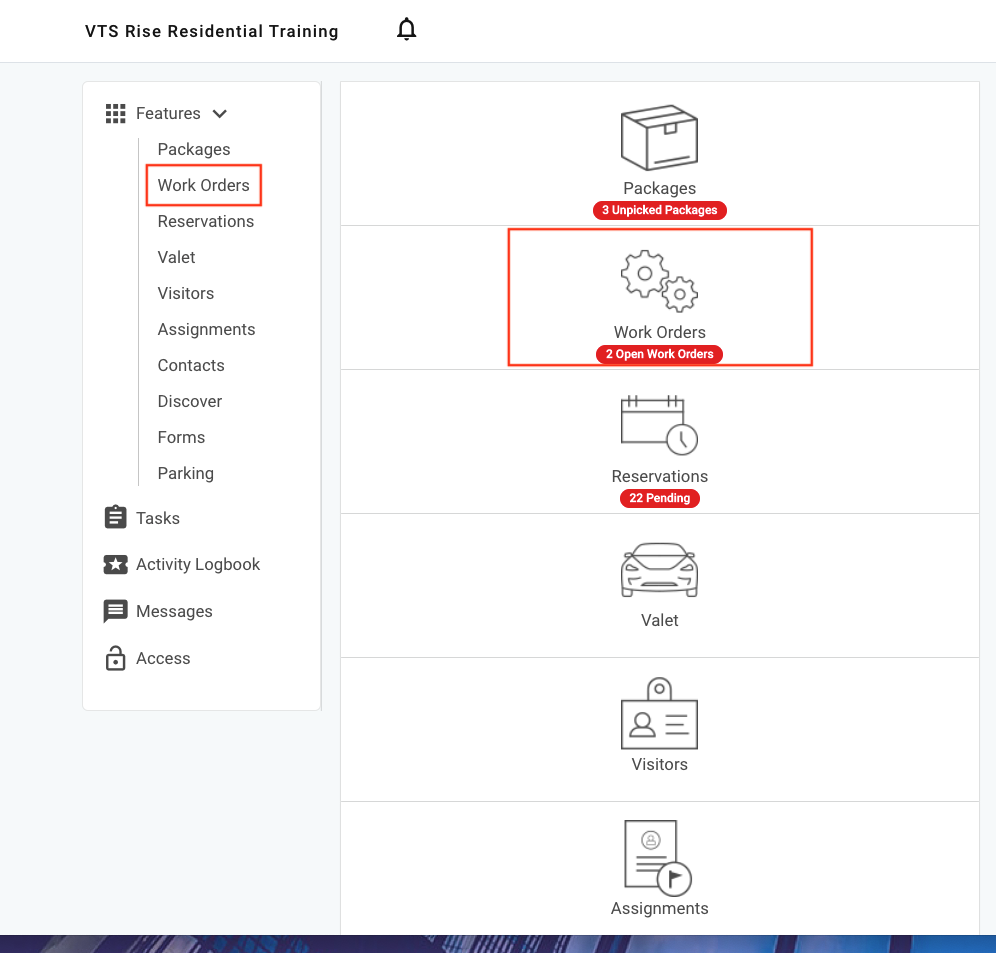Screen dimensions: 996x953
Task: Go to Activity Logbook
Action: click(x=197, y=564)
